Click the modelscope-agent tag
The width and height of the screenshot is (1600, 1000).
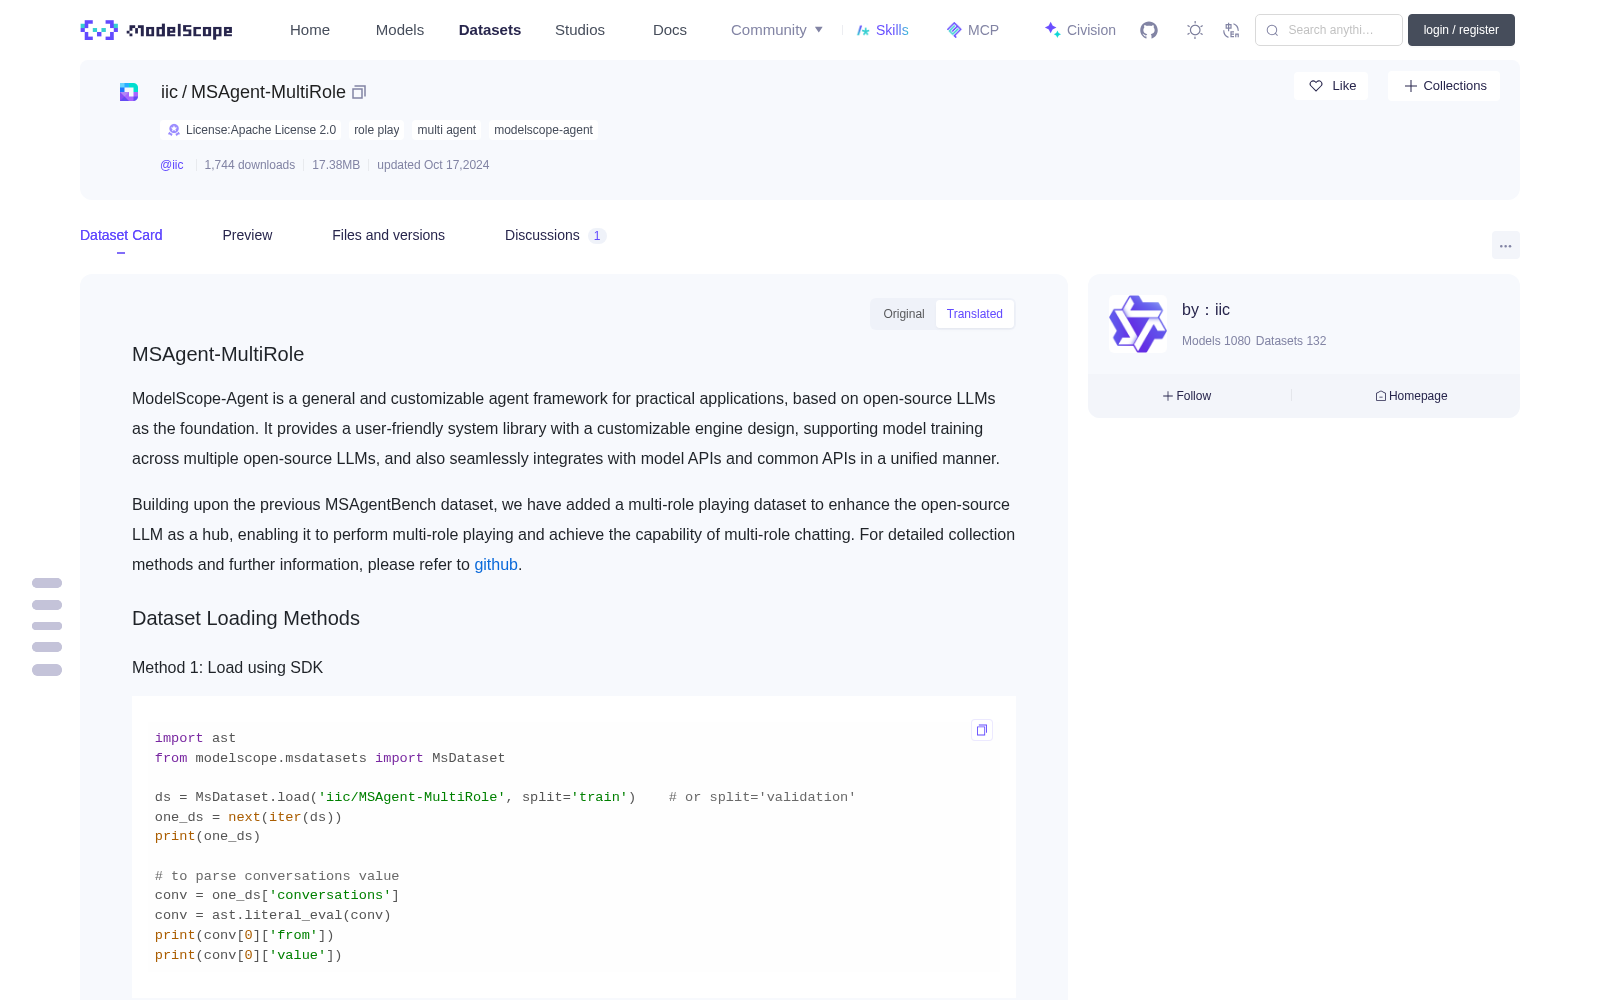(x=543, y=130)
